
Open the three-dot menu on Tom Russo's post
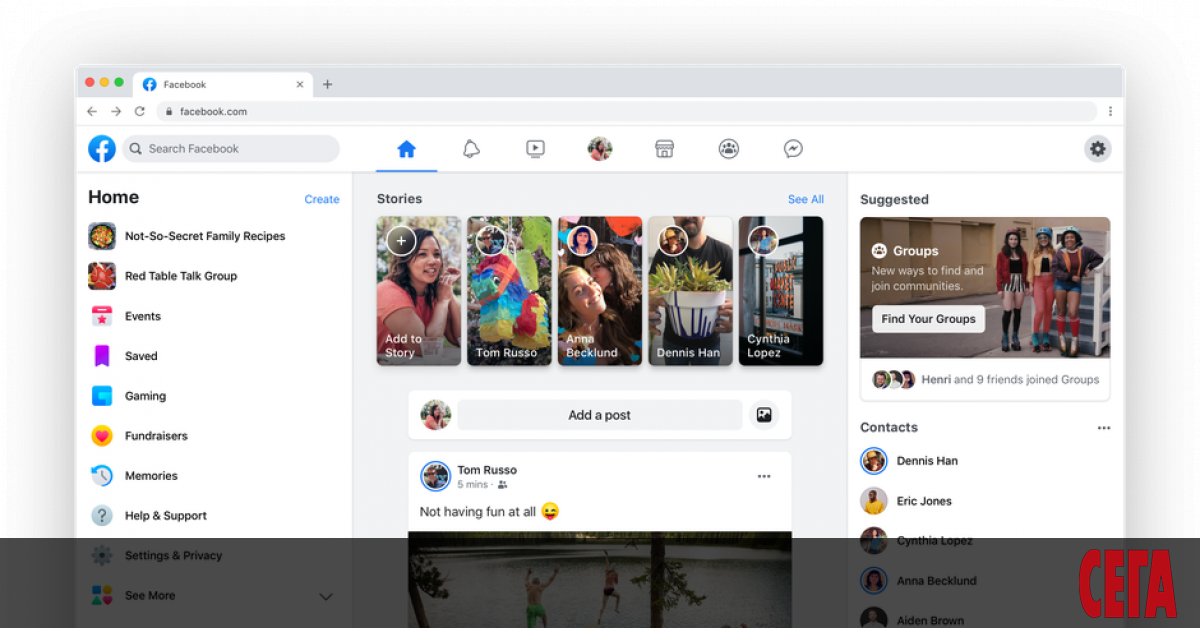[x=764, y=477]
